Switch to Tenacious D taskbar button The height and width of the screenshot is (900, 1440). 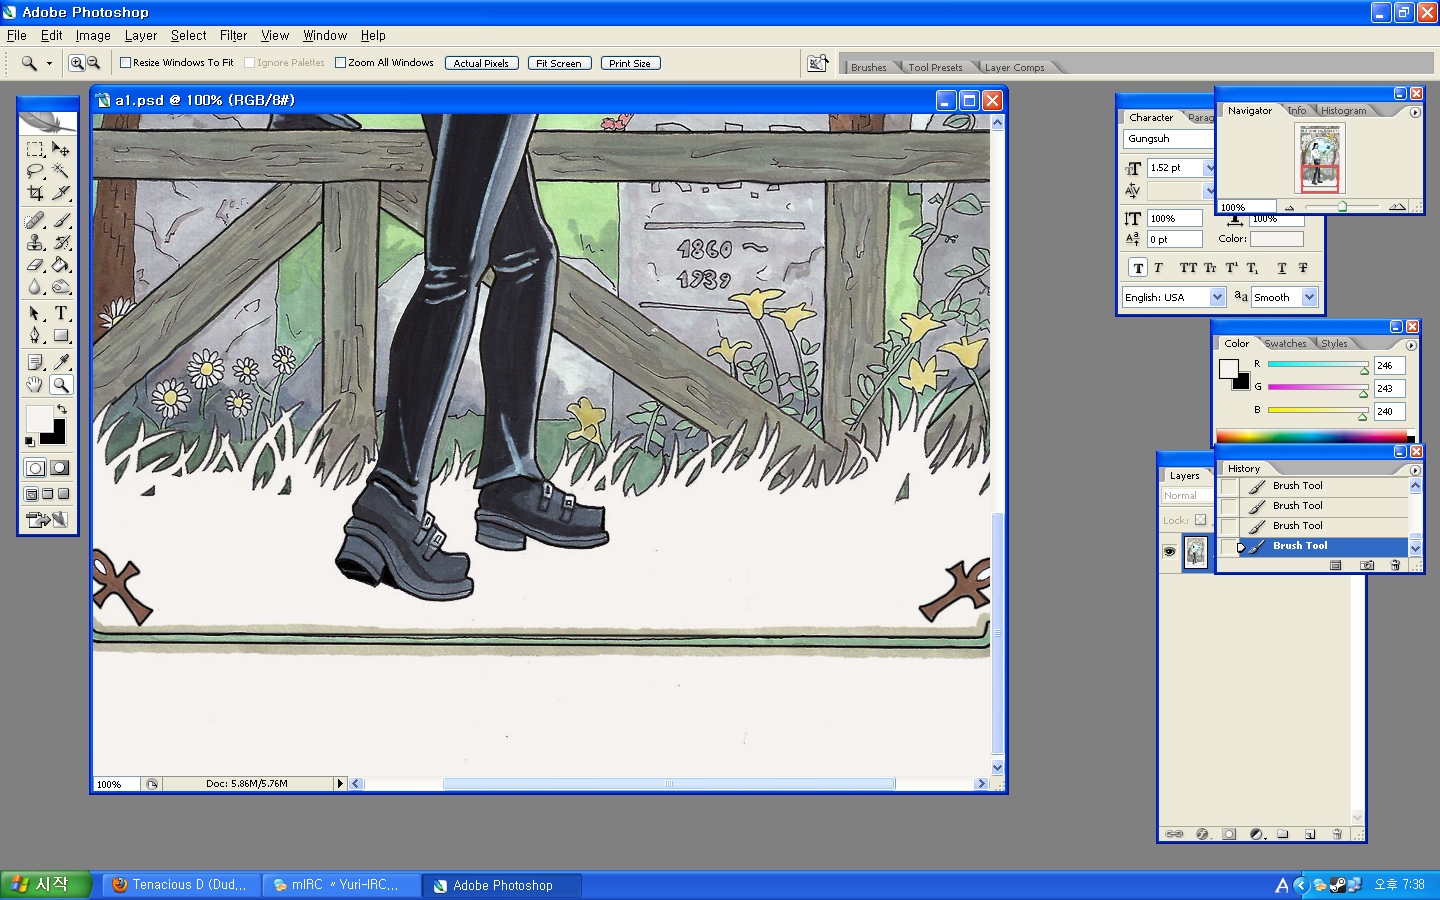tap(181, 885)
